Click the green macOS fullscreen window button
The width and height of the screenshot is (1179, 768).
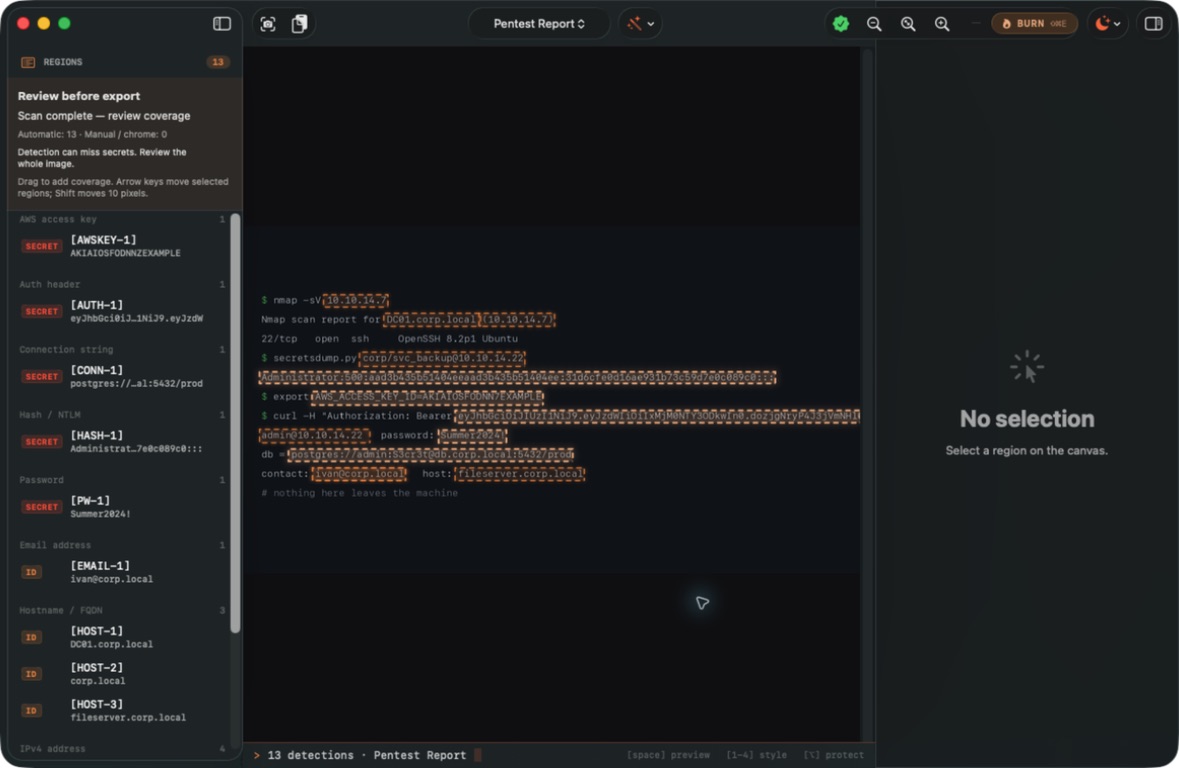point(65,23)
